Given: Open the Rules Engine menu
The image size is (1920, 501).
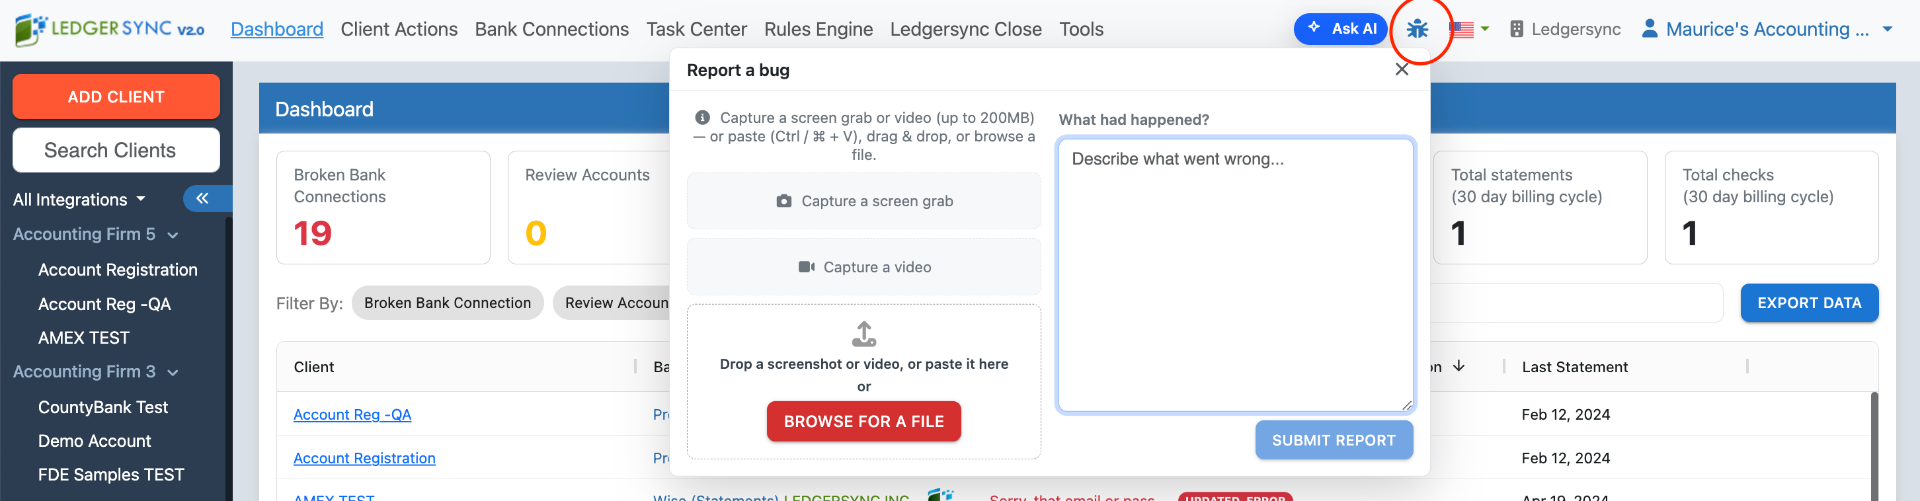Looking at the screenshot, I should coord(819,29).
